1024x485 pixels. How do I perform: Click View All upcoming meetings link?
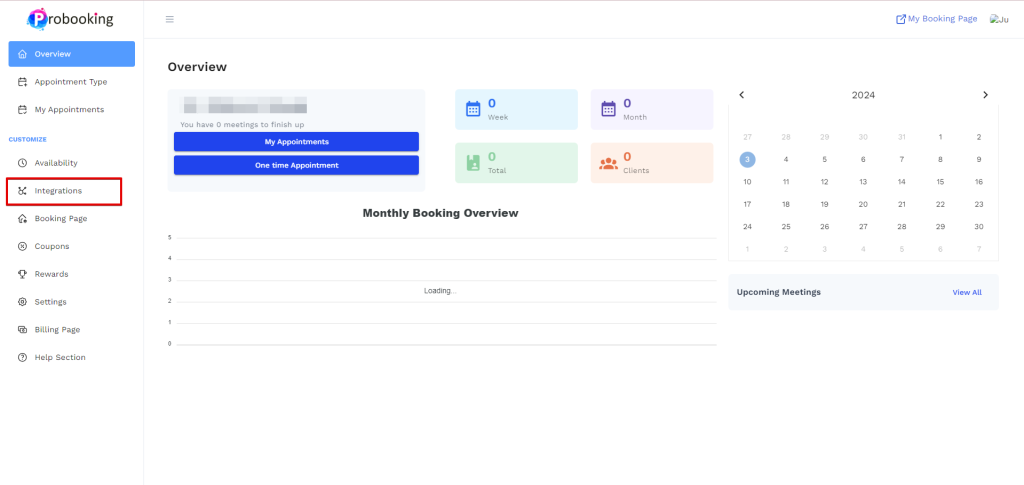click(x=966, y=292)
